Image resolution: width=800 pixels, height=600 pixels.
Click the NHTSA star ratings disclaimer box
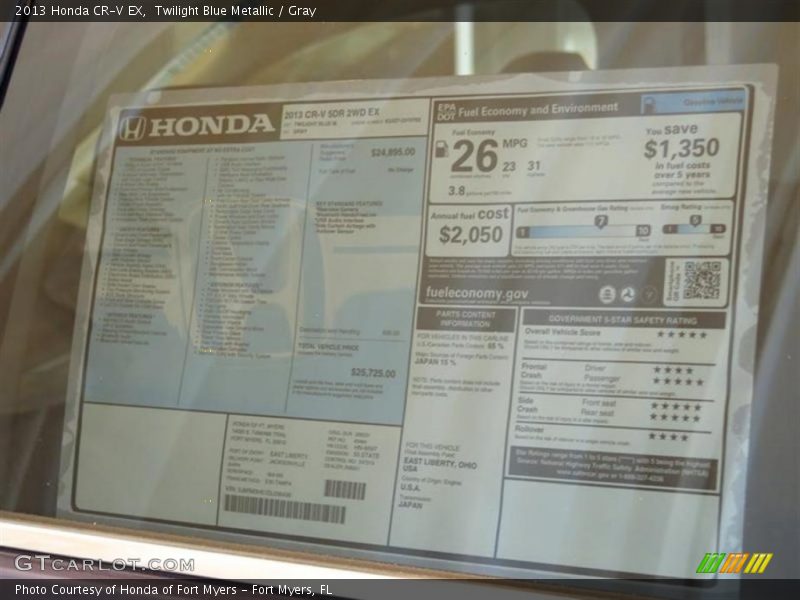[x=613, y=467]
